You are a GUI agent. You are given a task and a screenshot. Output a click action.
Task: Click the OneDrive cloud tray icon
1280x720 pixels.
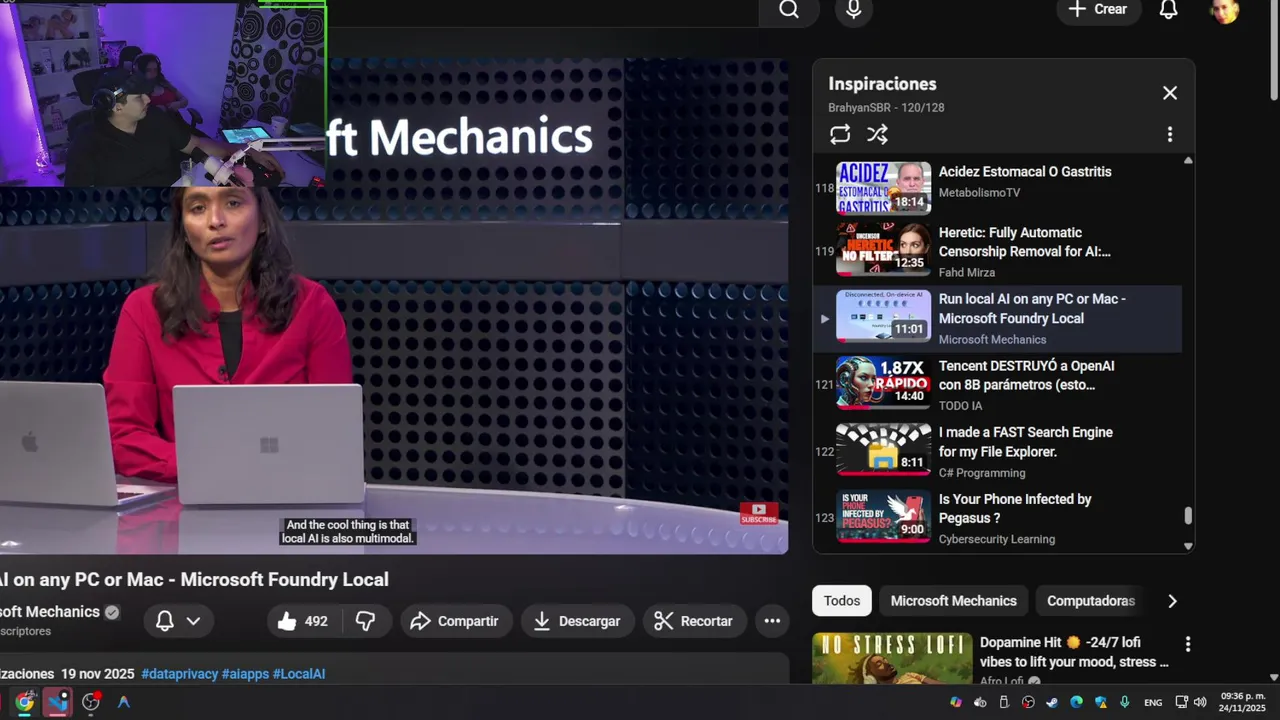[980, 702]
